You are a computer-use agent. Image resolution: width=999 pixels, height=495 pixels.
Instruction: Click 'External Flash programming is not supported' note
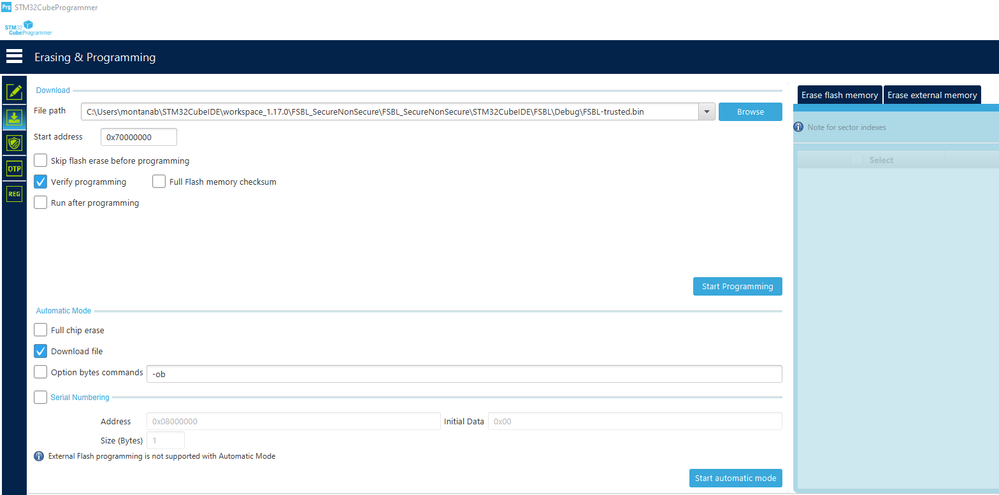pos(162,456)
